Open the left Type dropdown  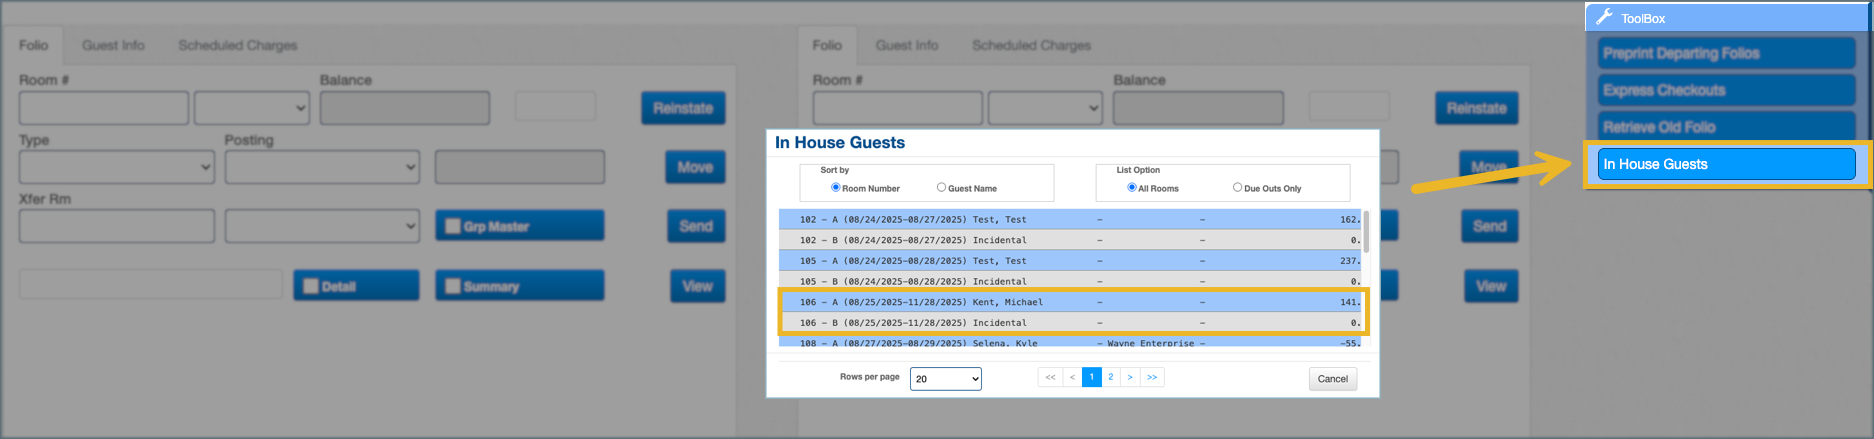(116, 167)
